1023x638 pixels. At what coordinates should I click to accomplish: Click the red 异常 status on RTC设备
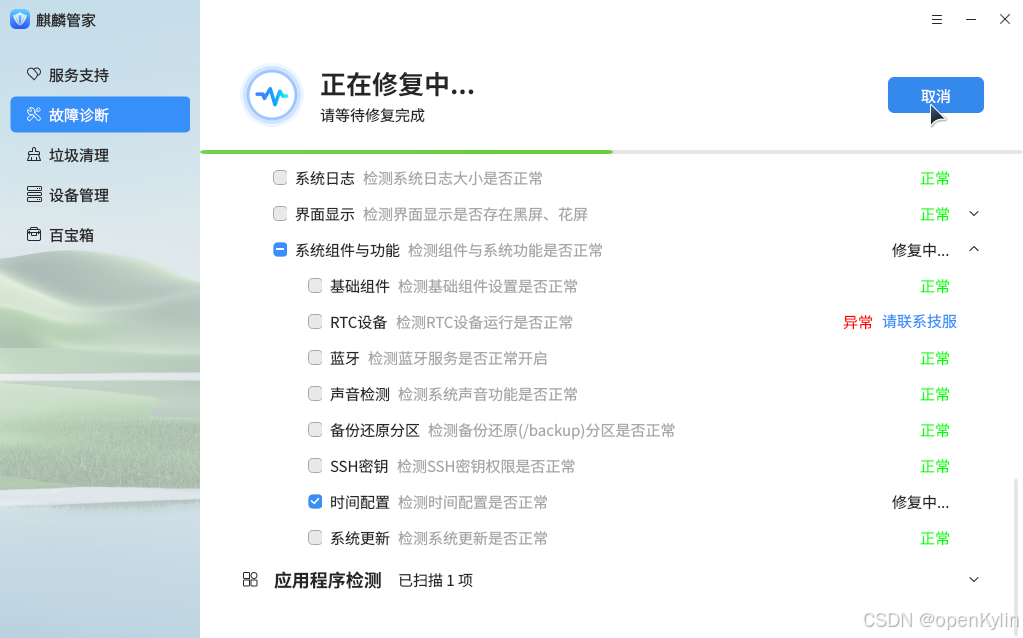(x=857, y=322)
